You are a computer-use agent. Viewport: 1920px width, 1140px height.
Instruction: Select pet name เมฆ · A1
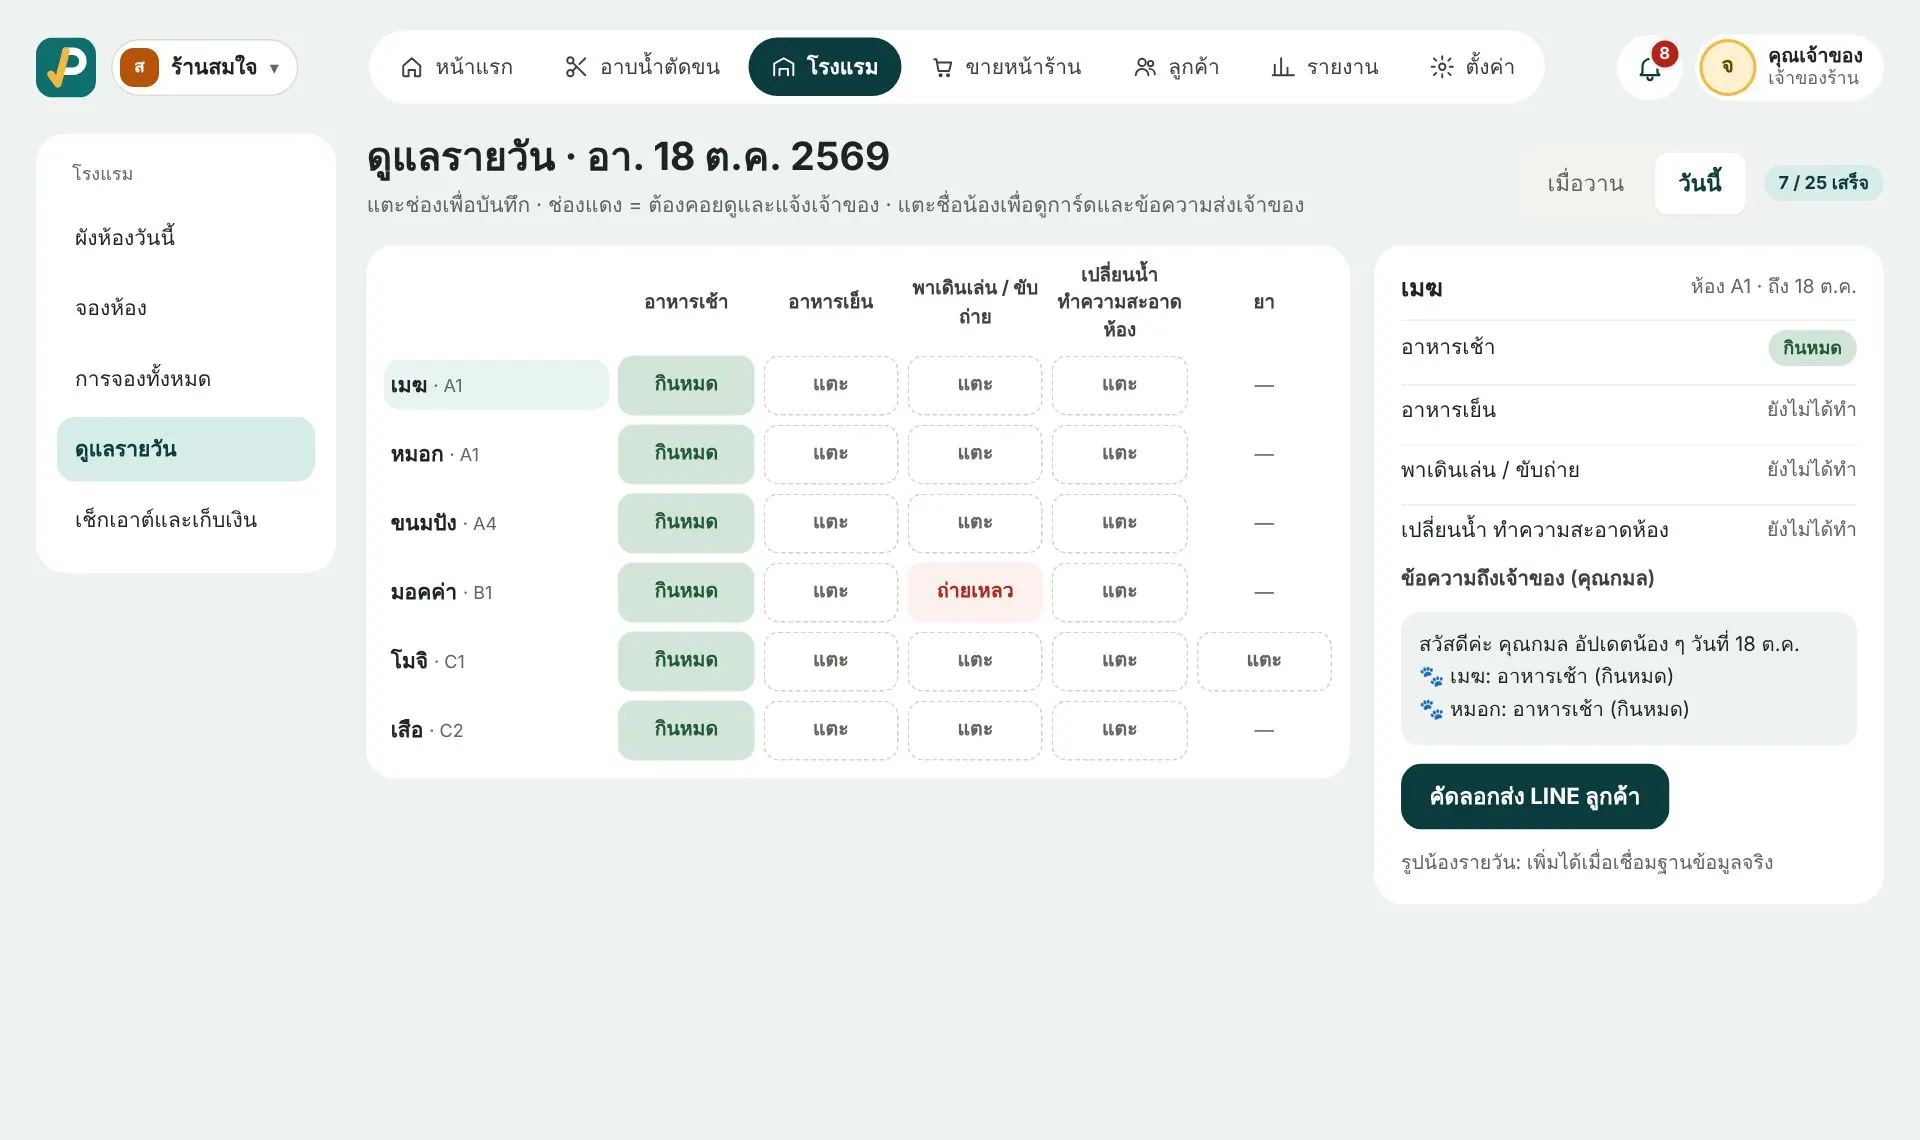coord(496,385)
